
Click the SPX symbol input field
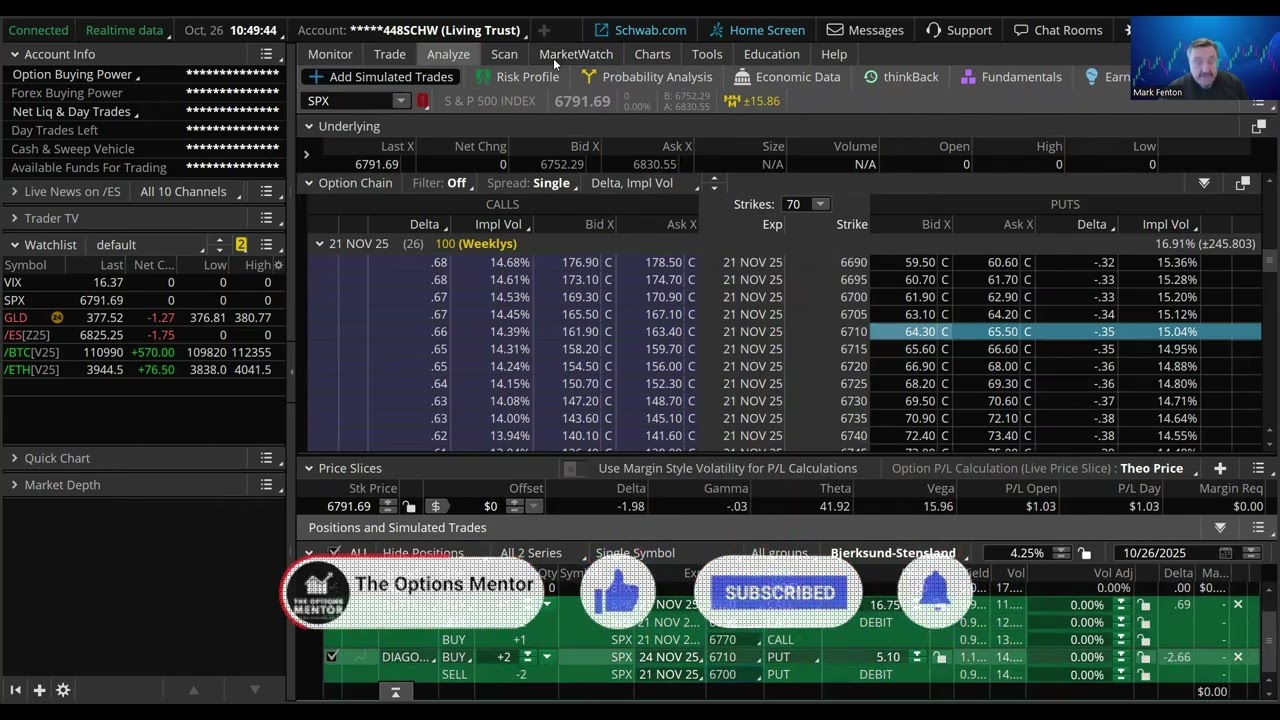(x=347, y=101)
